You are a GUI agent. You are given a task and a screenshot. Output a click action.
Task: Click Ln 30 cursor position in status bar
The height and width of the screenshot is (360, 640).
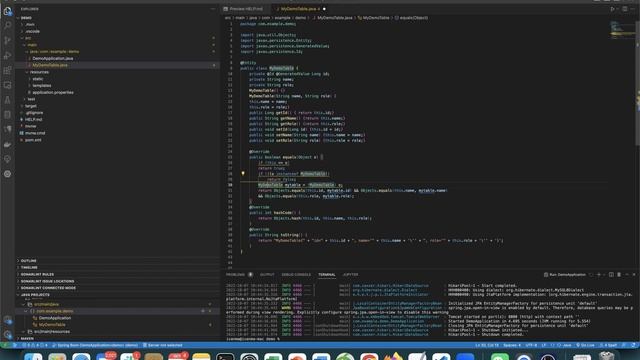pos(487,345)
